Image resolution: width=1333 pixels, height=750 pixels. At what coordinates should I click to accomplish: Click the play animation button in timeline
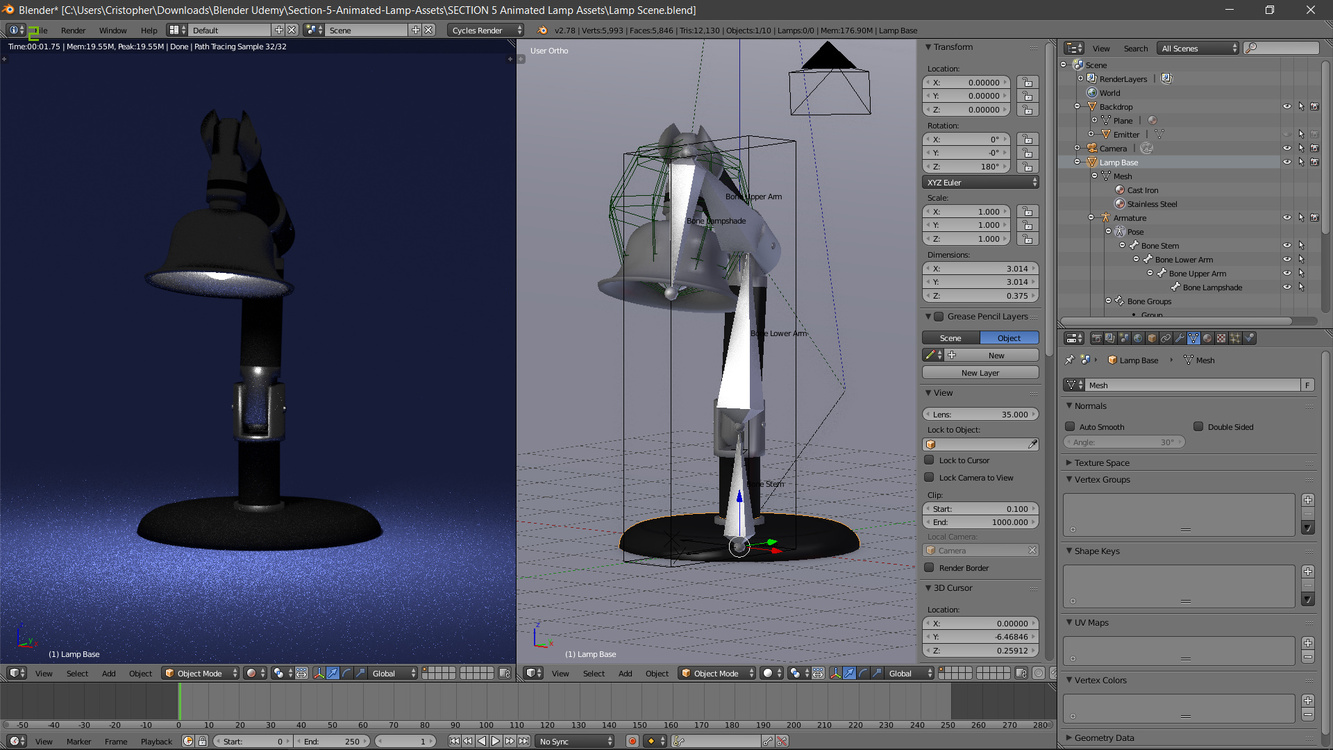[x=496, y=741]
